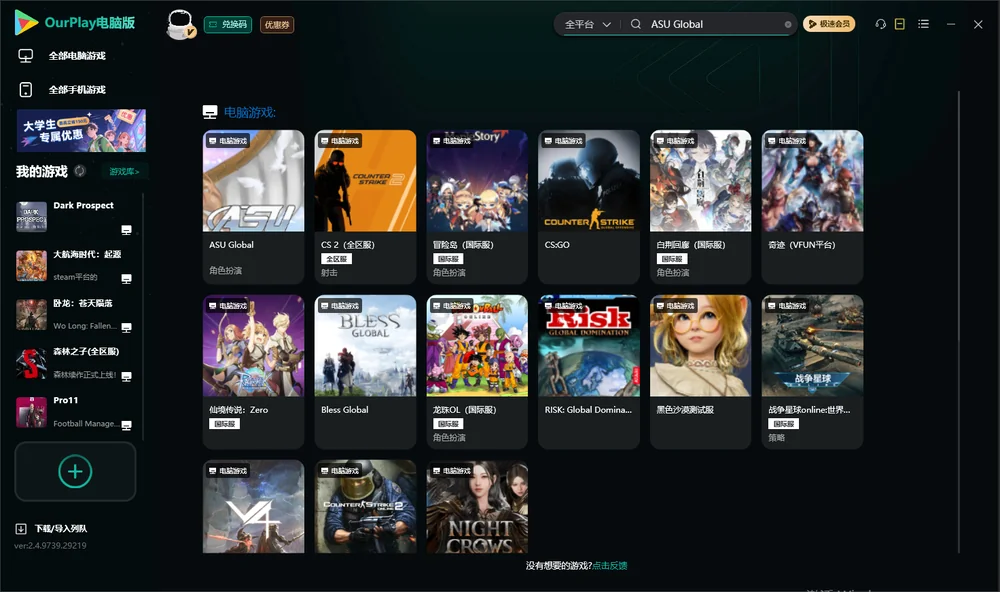The width and height of the screenshot is (1000, 592).
Task: Open 下载/导入列队 download queue
Action: pyautogui.click(x=52, y=529)
